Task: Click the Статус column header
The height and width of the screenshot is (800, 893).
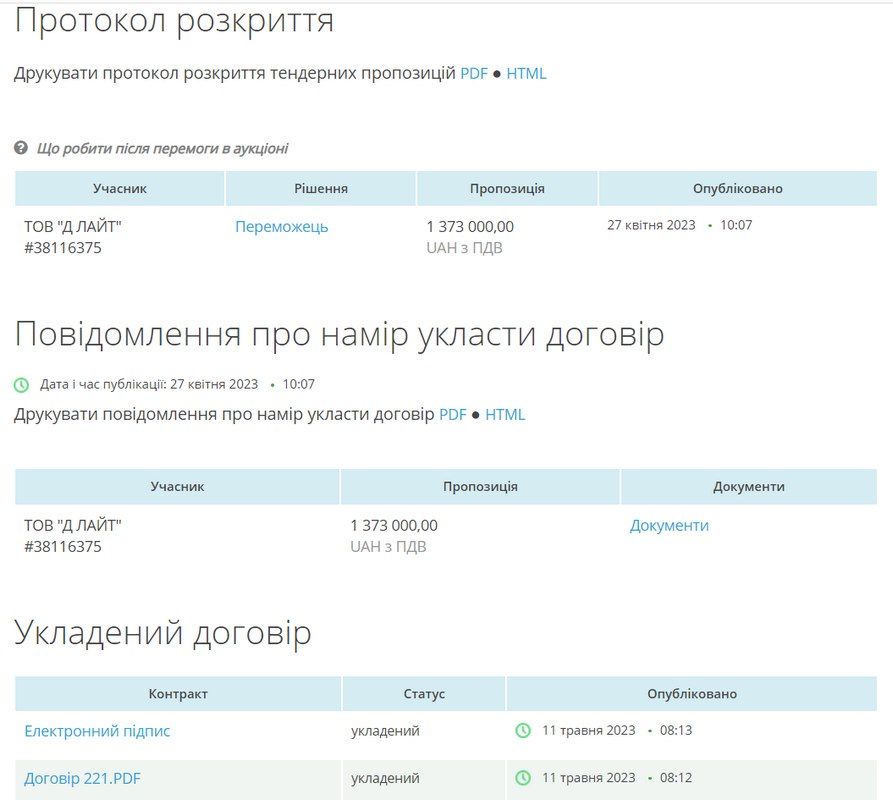Action: point(424,693)
